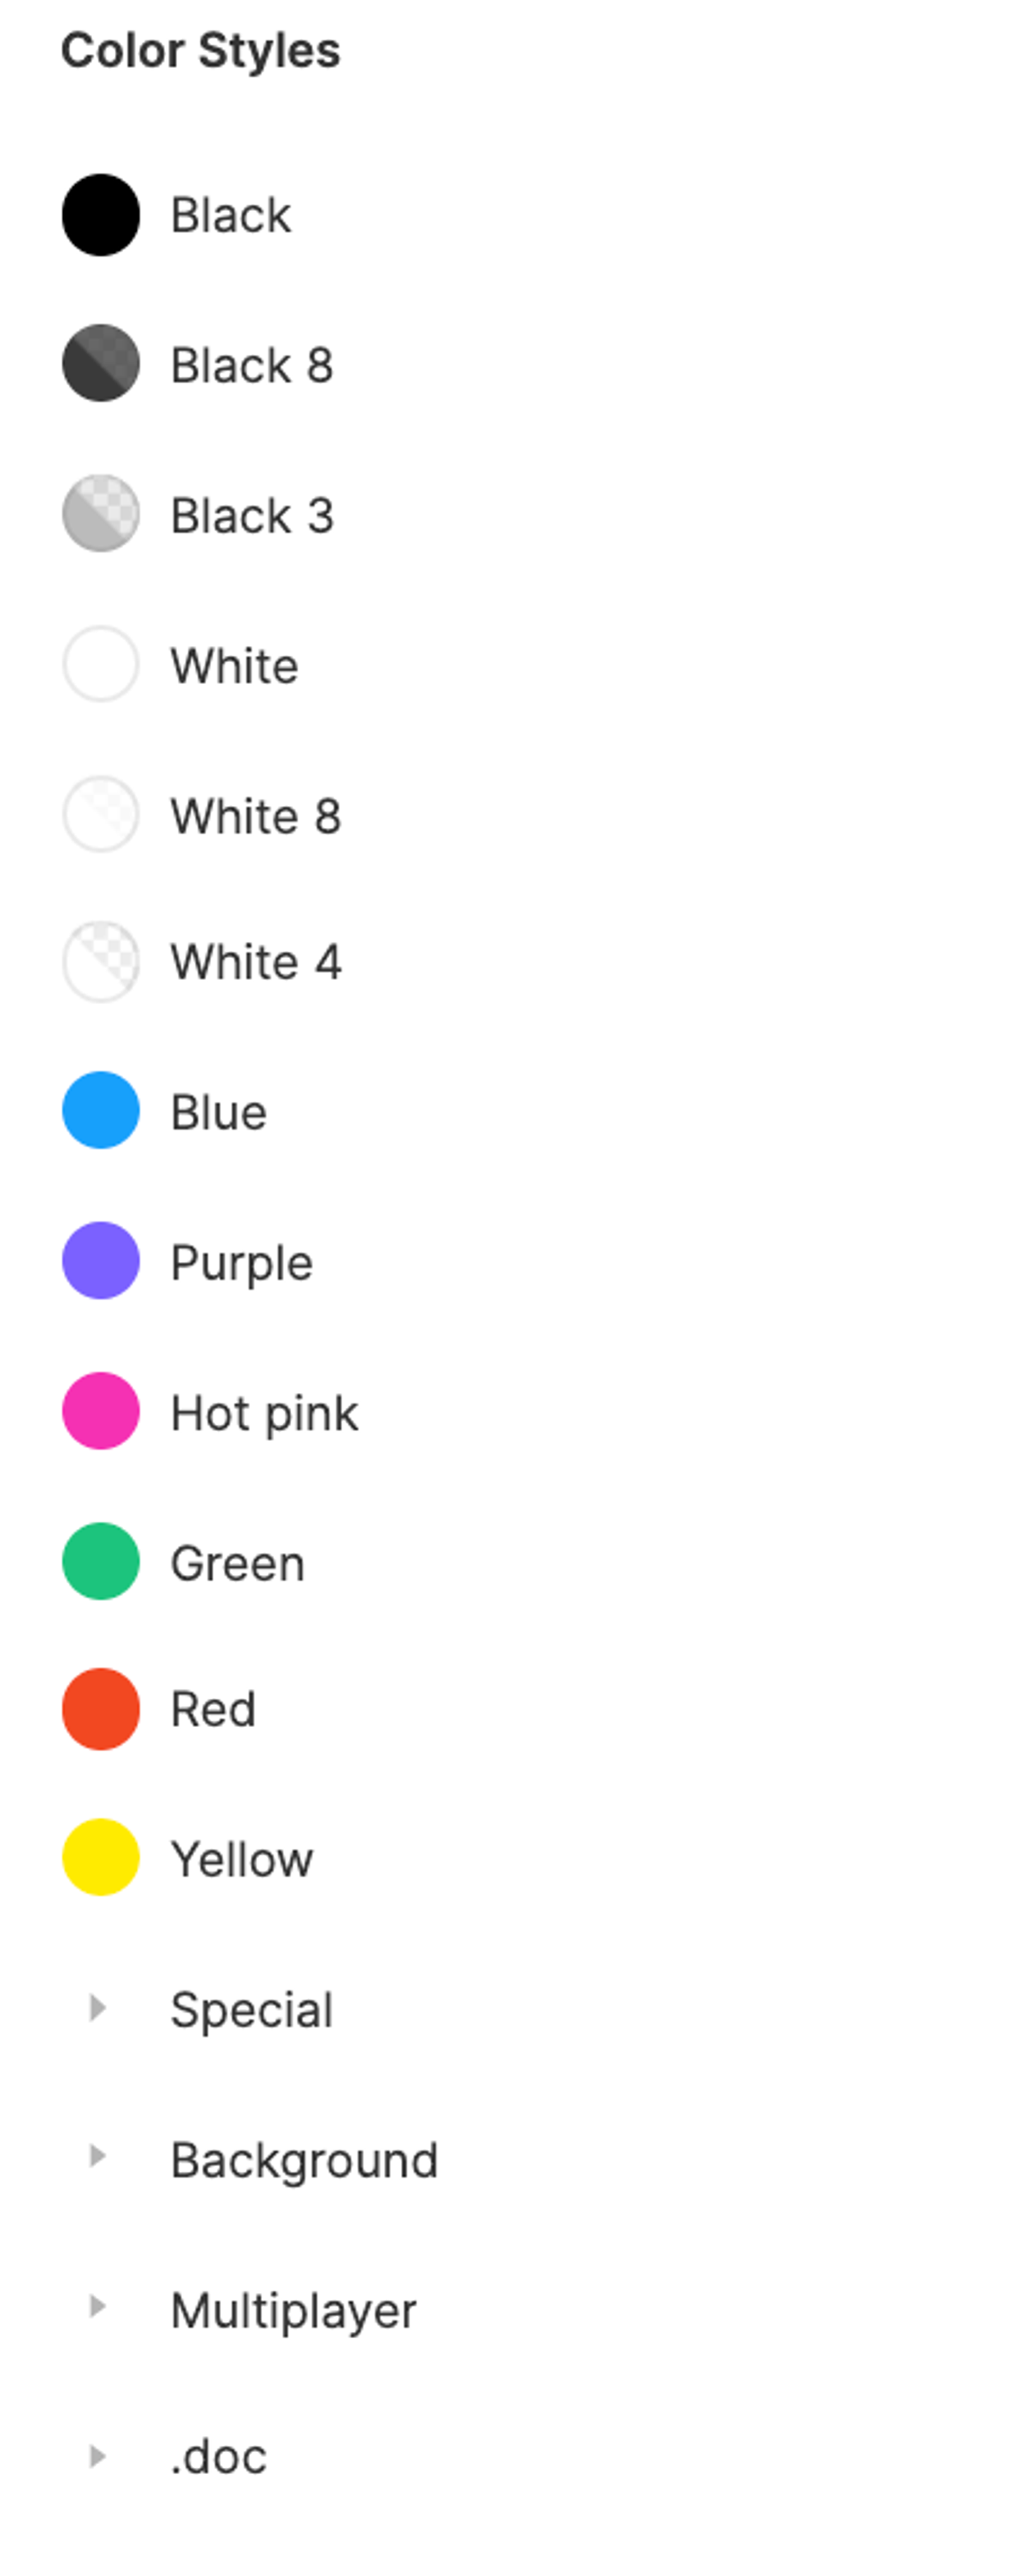
Task: Expand the Special folder arrow
Action: pos(97,2008)
